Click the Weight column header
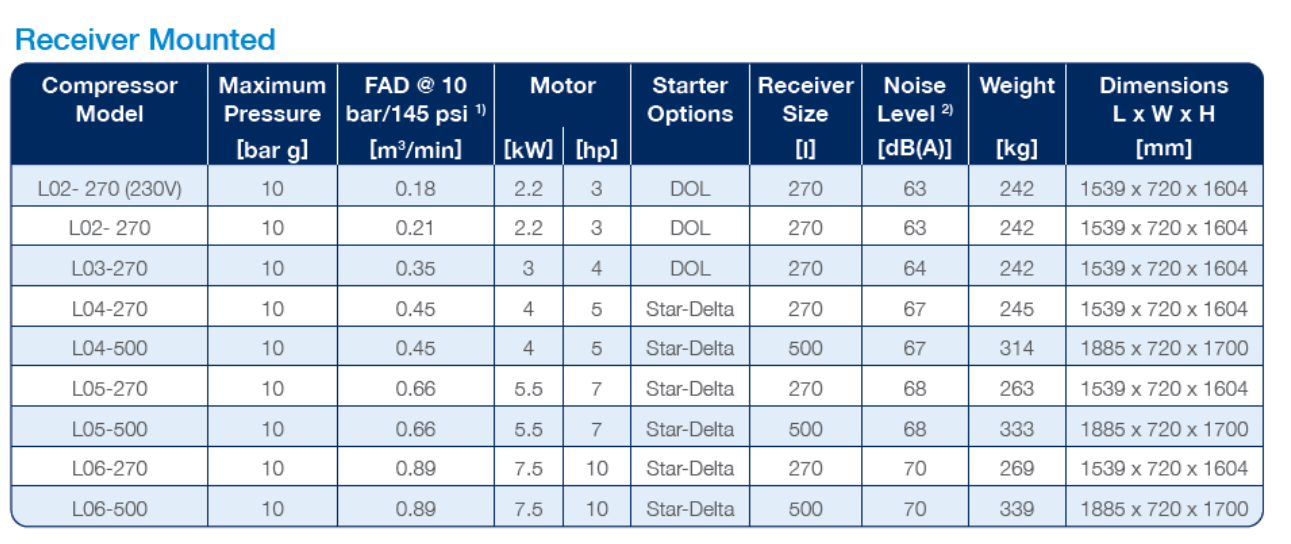 point(1017,86)
